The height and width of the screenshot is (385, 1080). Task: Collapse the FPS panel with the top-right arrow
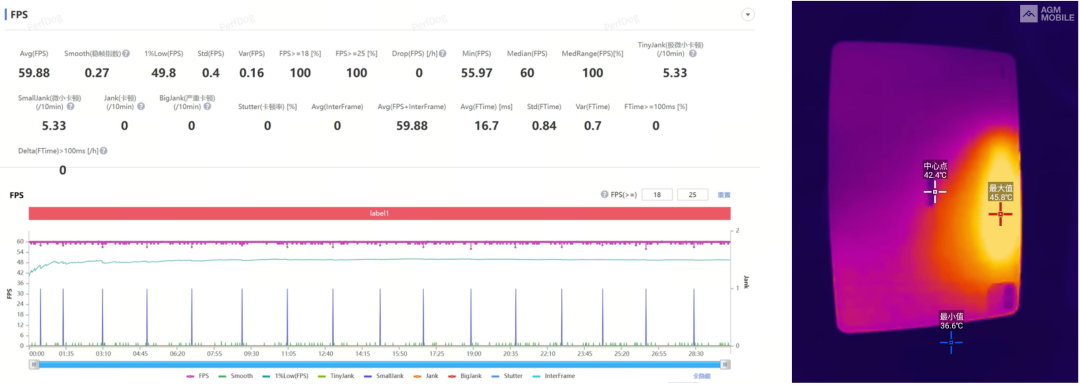747,14
